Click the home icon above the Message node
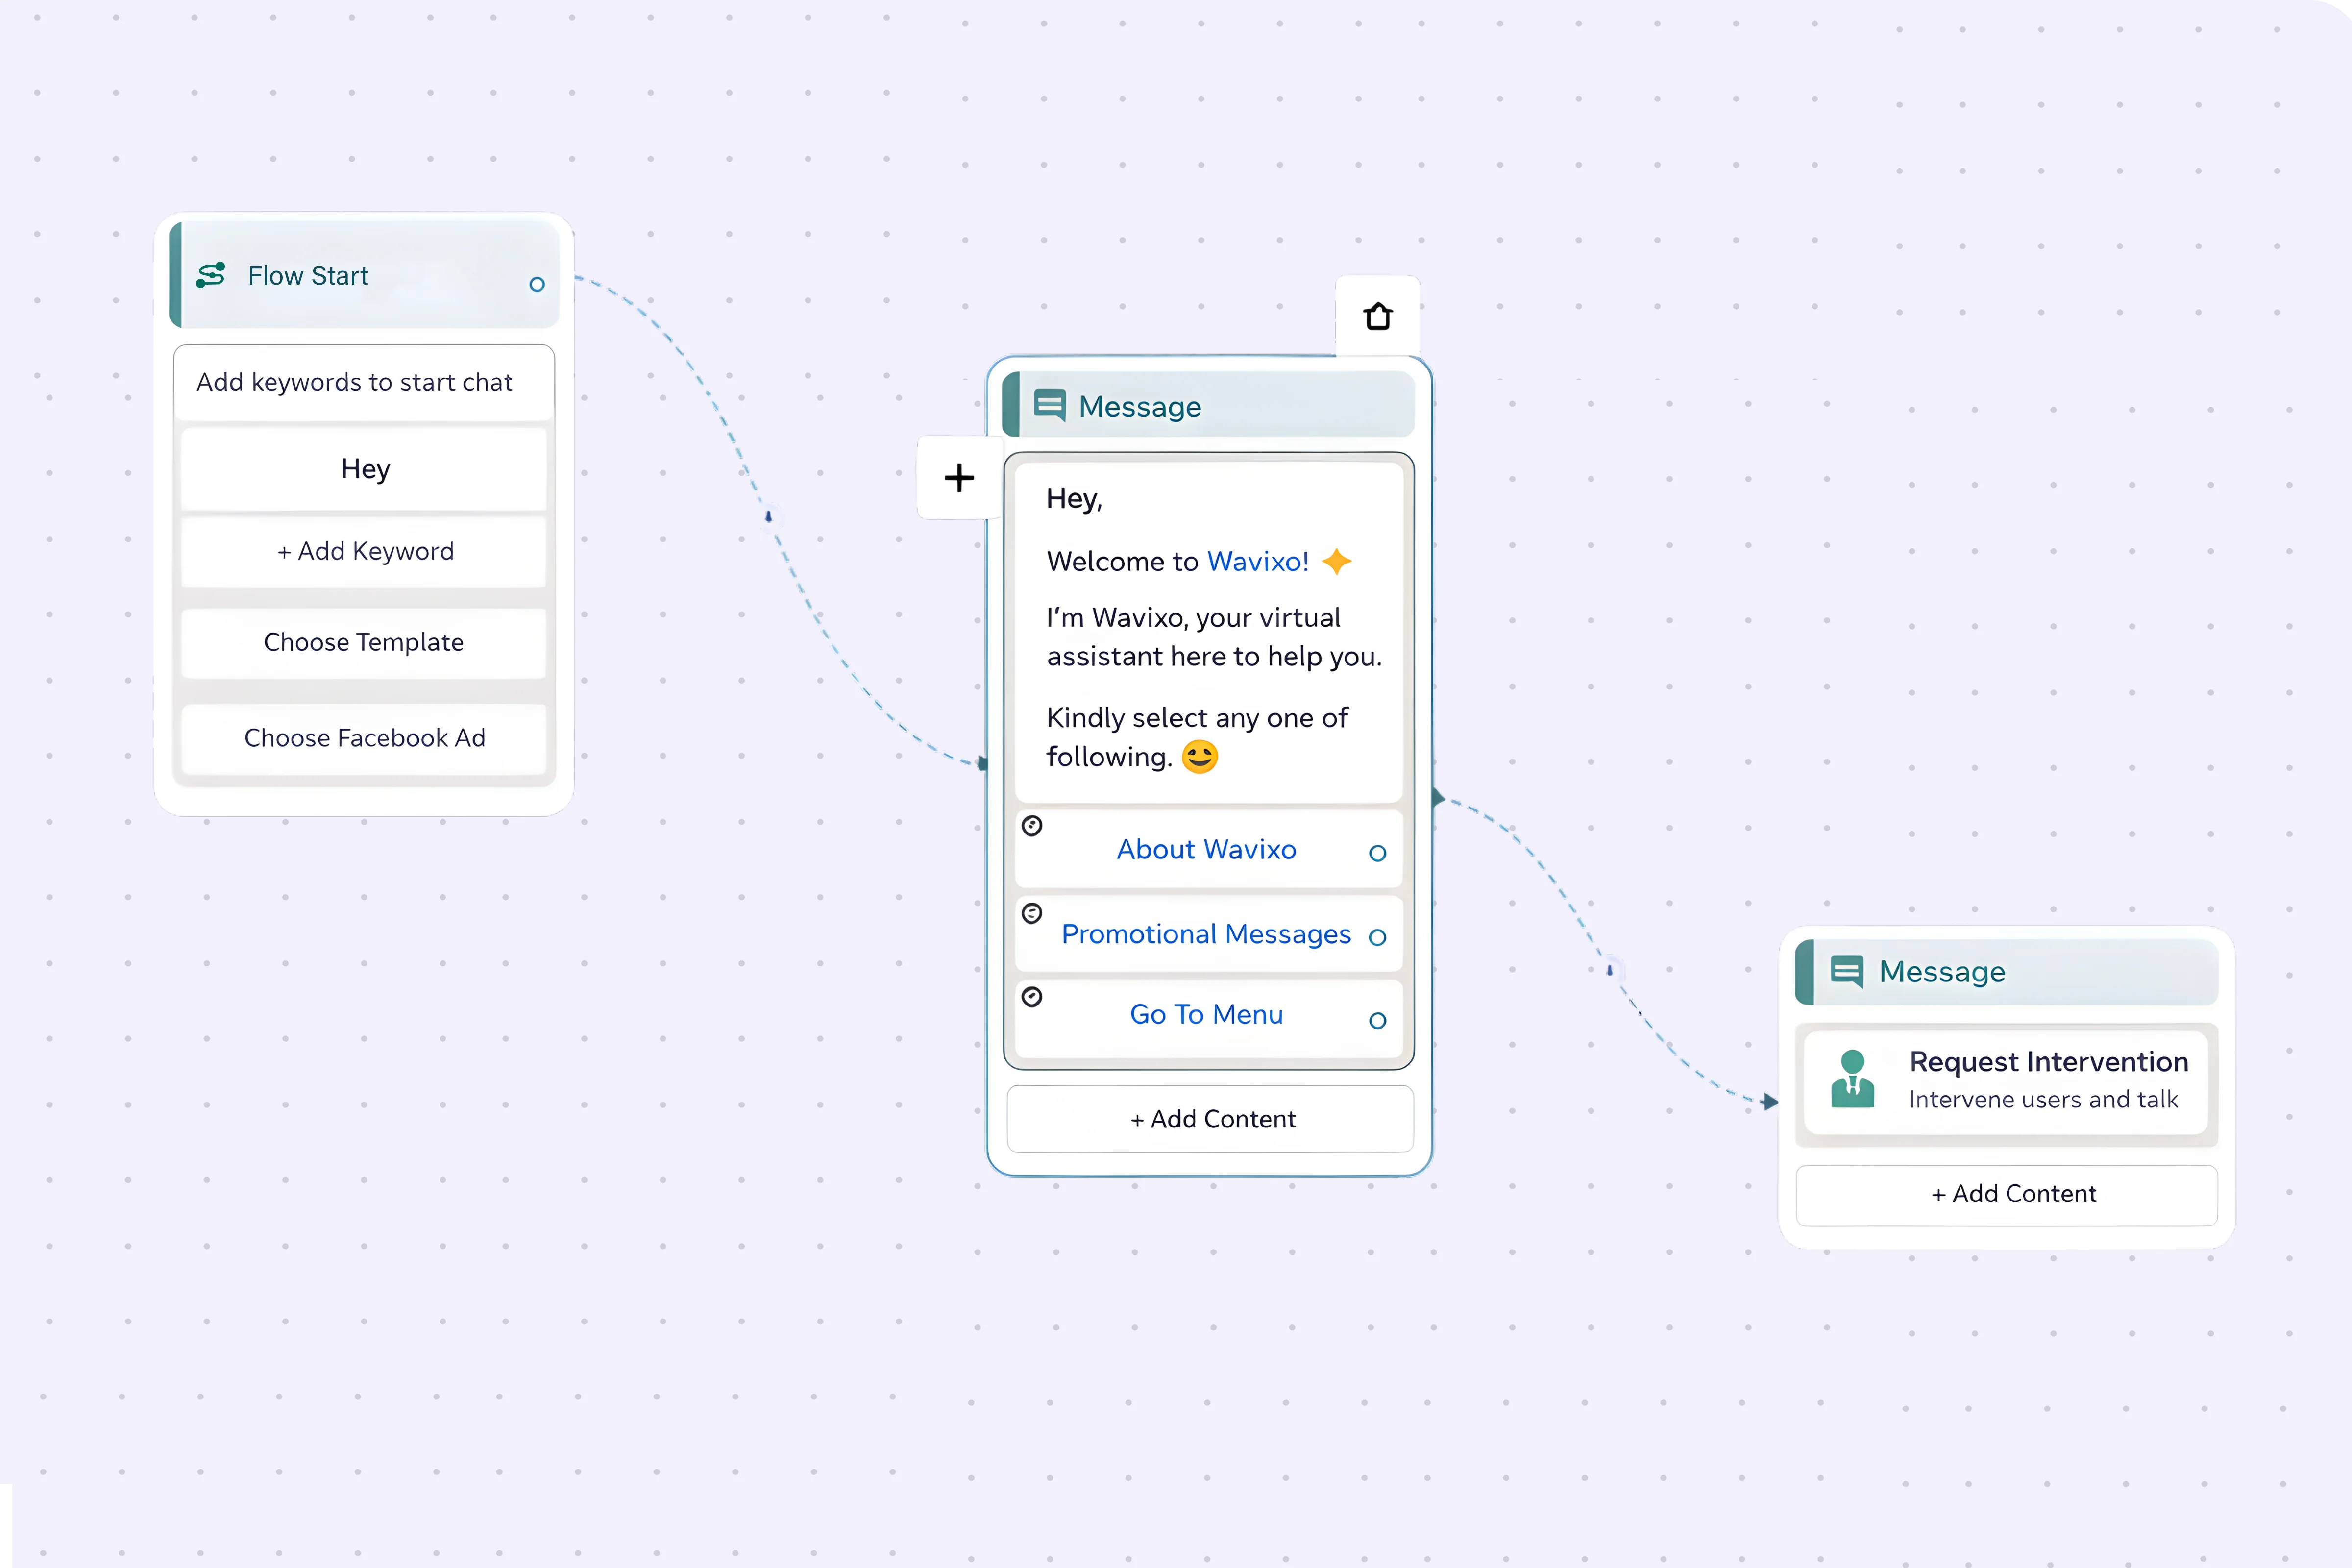 [1378, 316]
